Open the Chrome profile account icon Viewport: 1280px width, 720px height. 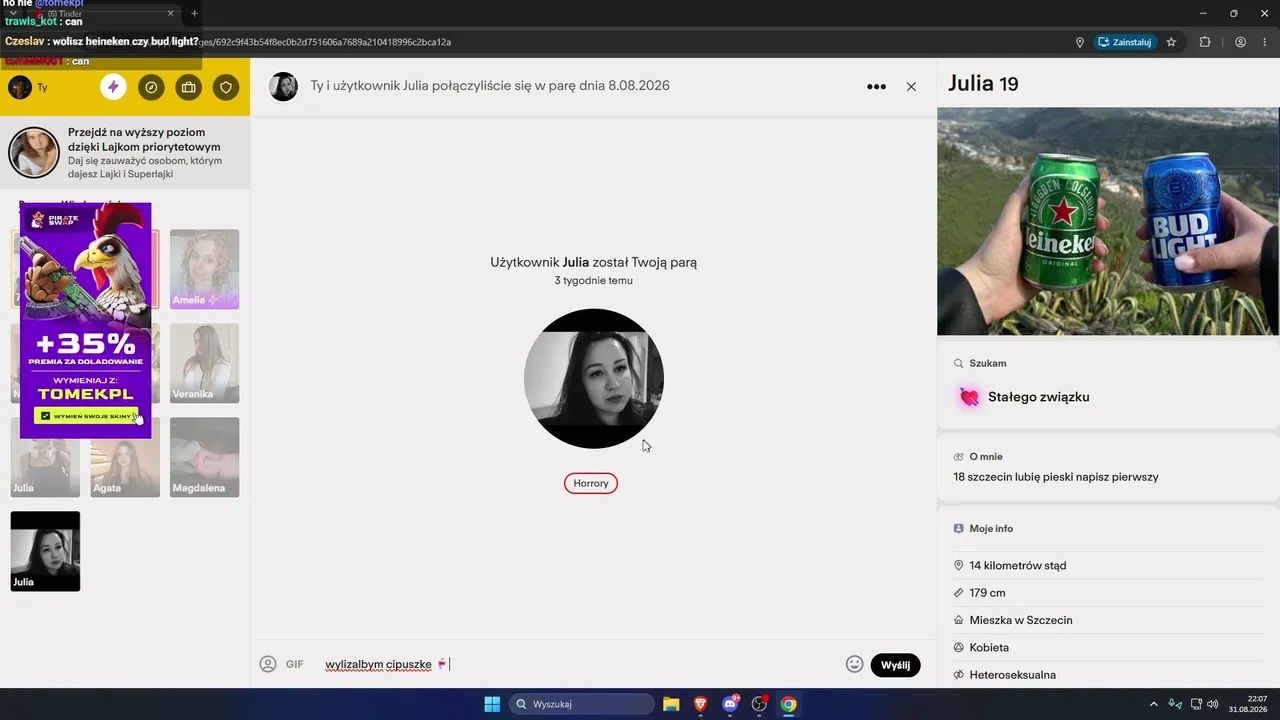1240,42
